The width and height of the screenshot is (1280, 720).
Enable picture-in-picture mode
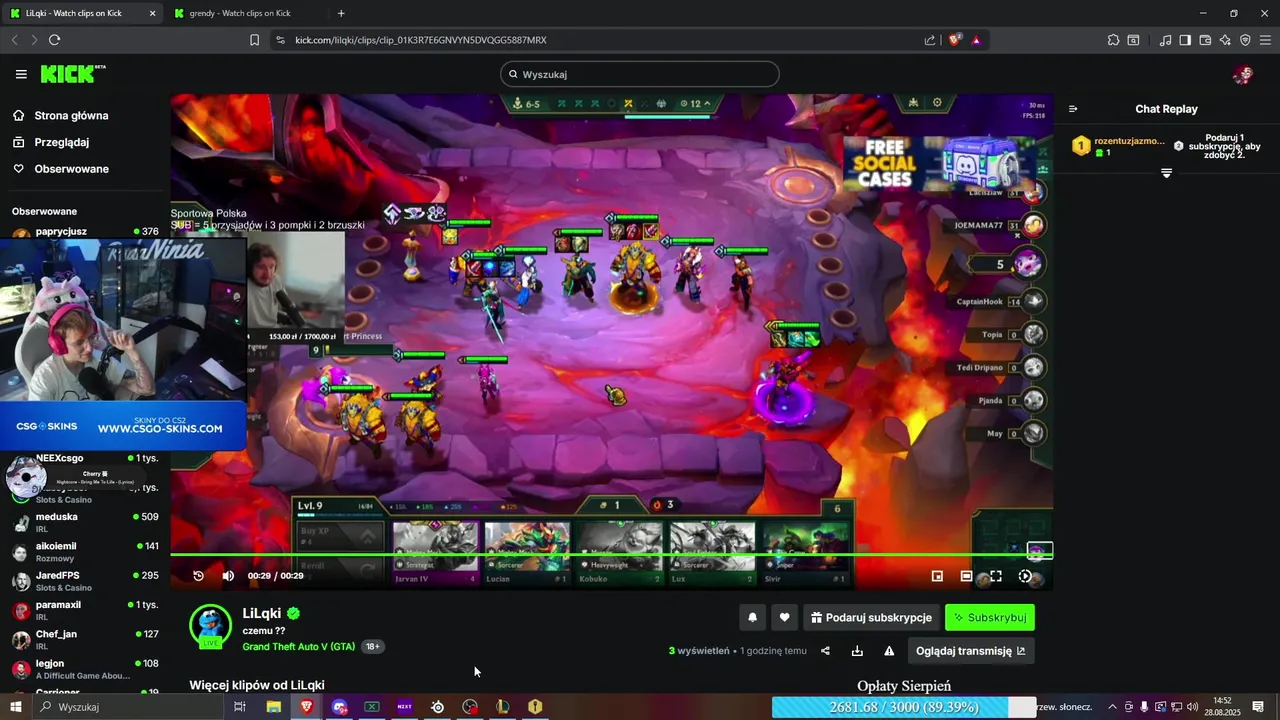937,576
